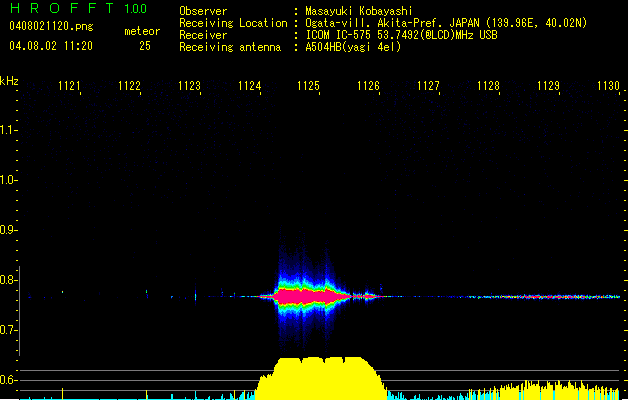
Task: Click the 1124 time axis marker
Action: [249, 86]
